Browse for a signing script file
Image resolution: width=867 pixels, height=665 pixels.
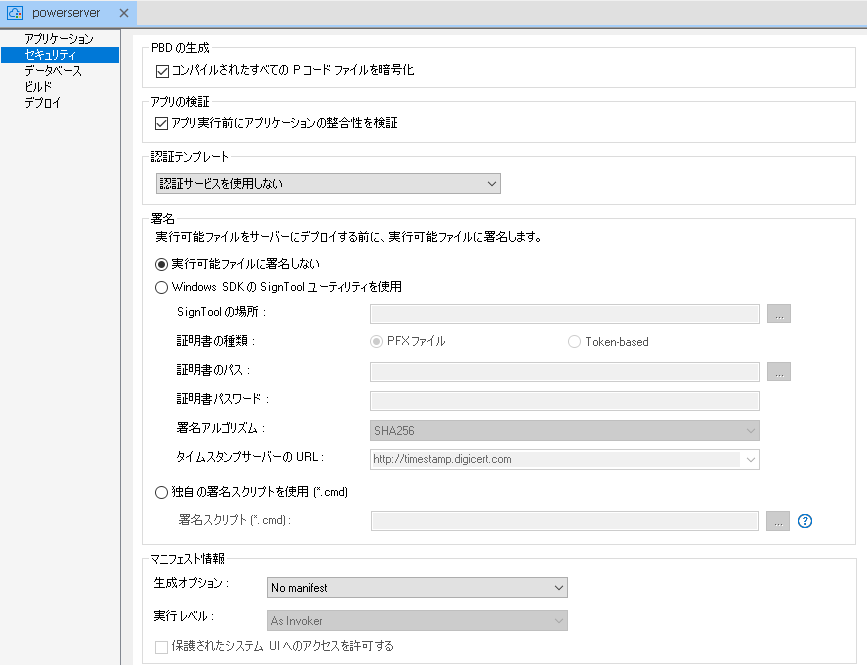tap(778, 520)
